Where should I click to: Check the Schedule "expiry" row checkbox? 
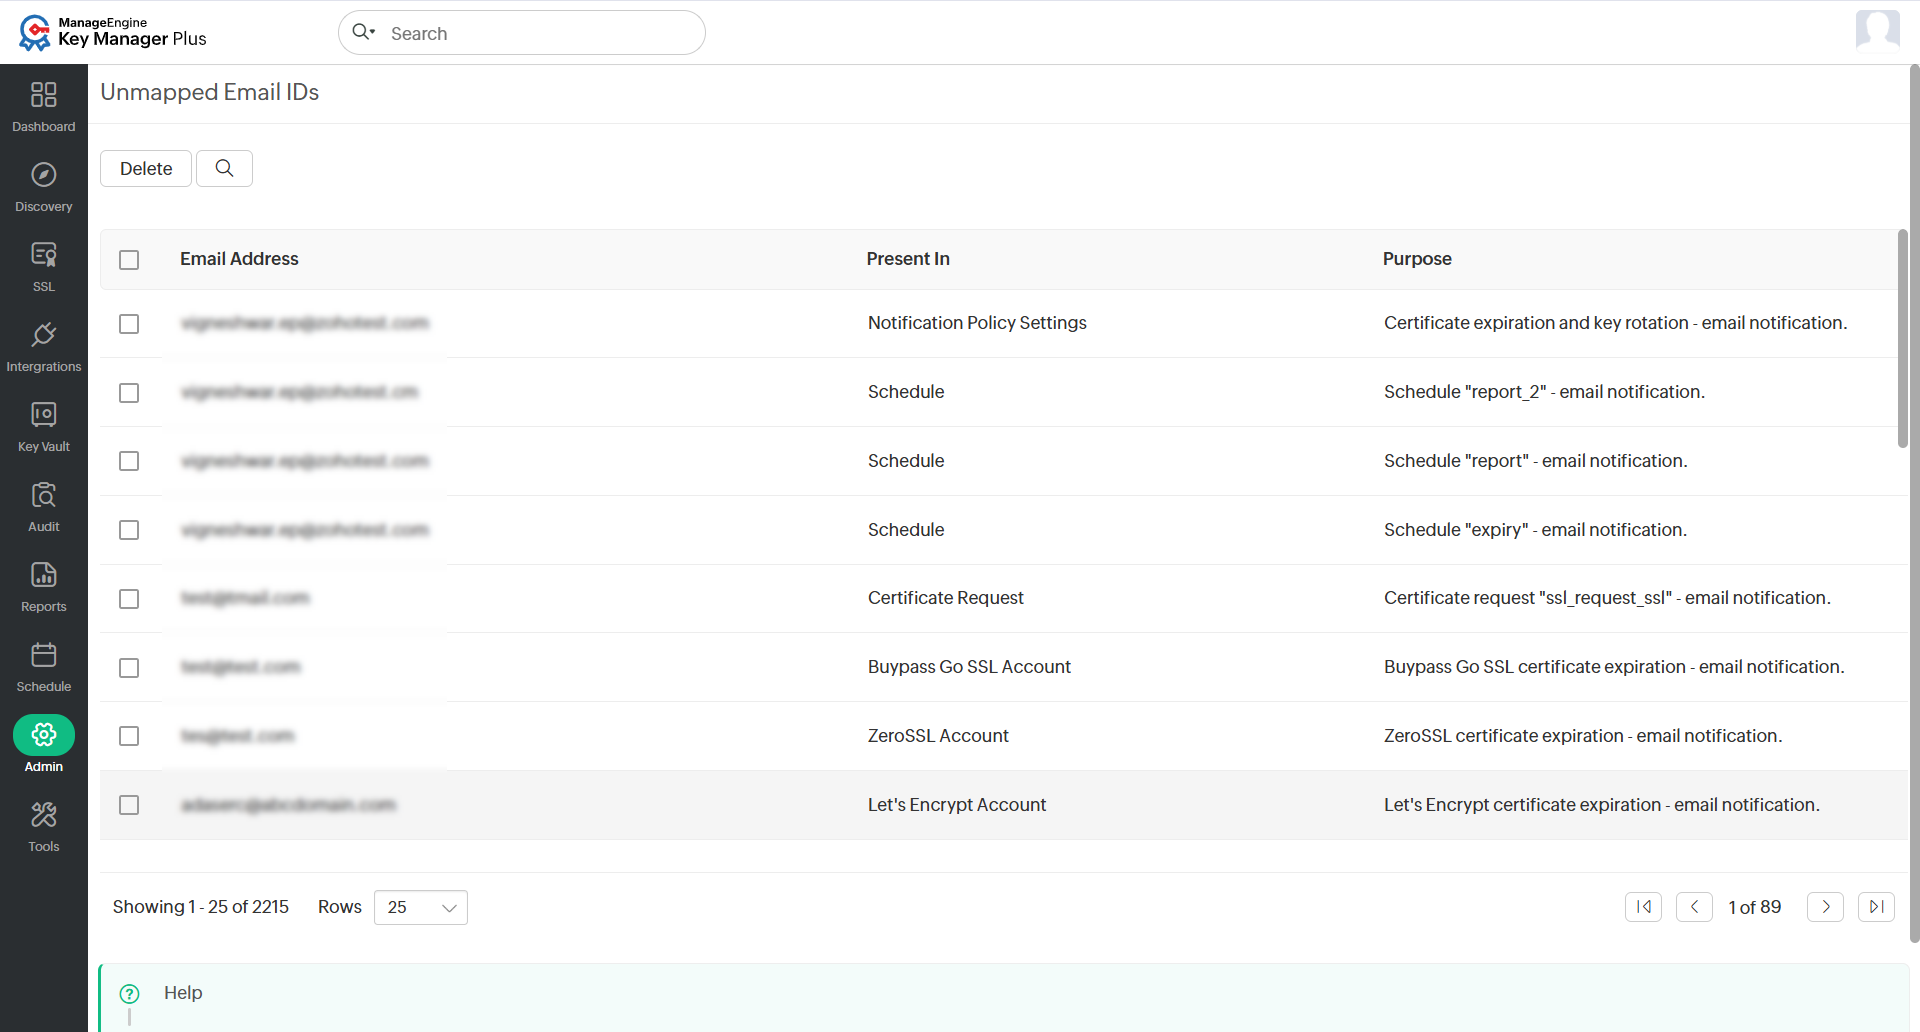[129, 530]
